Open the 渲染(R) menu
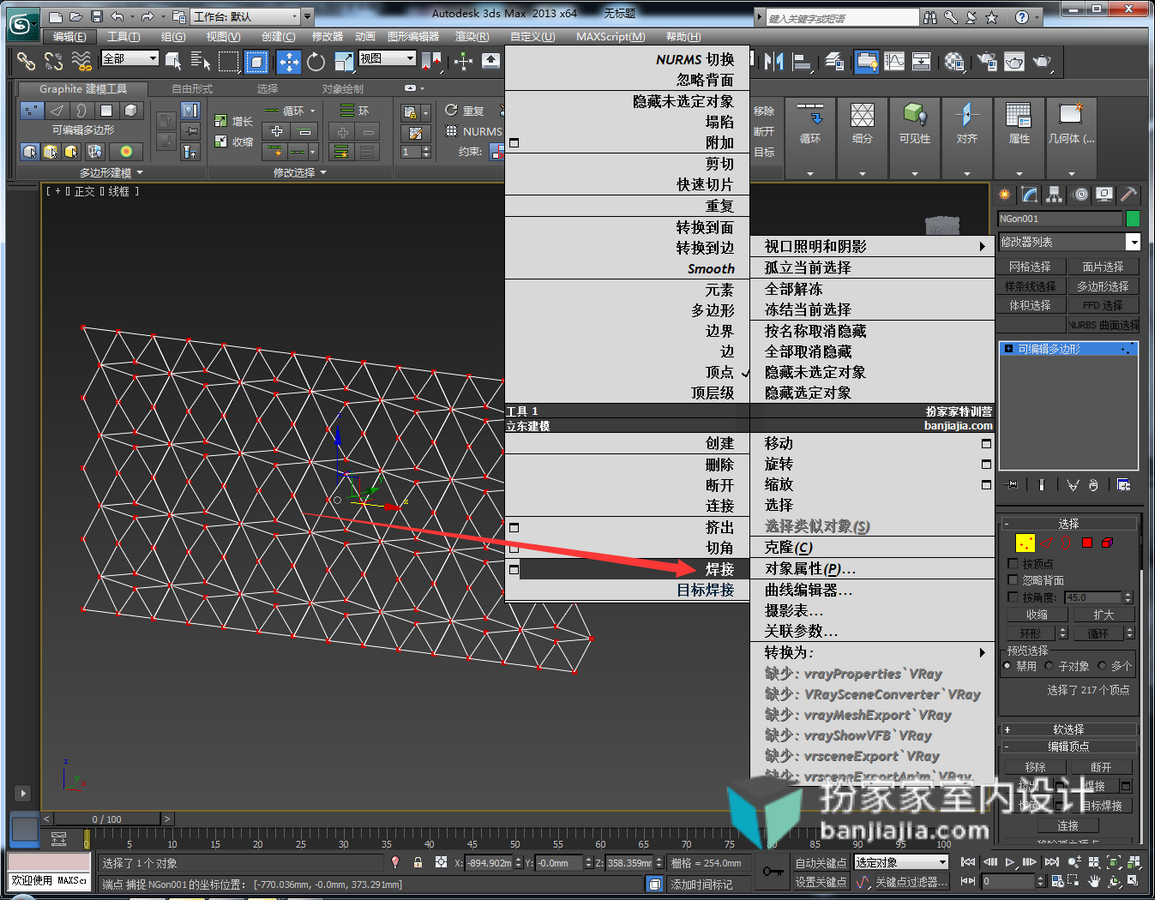Screen dimensions: 1155x900 coord(472,36)
